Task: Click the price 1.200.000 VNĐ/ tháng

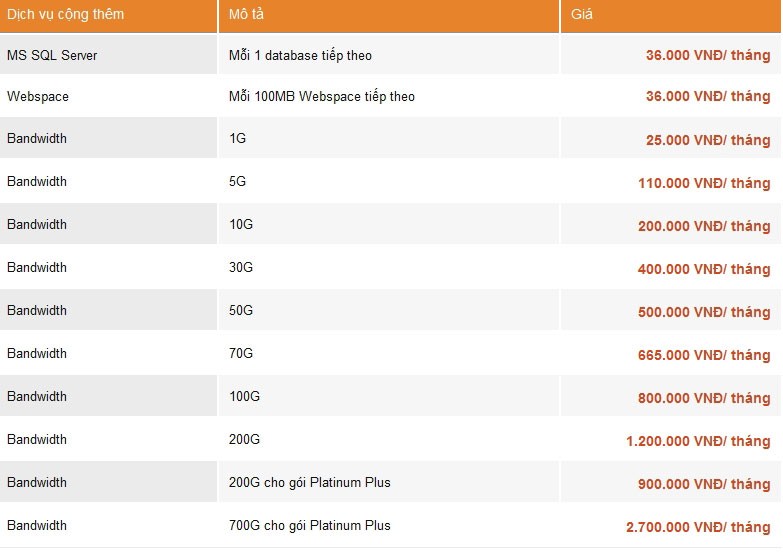Action: [x=698, y=441]
